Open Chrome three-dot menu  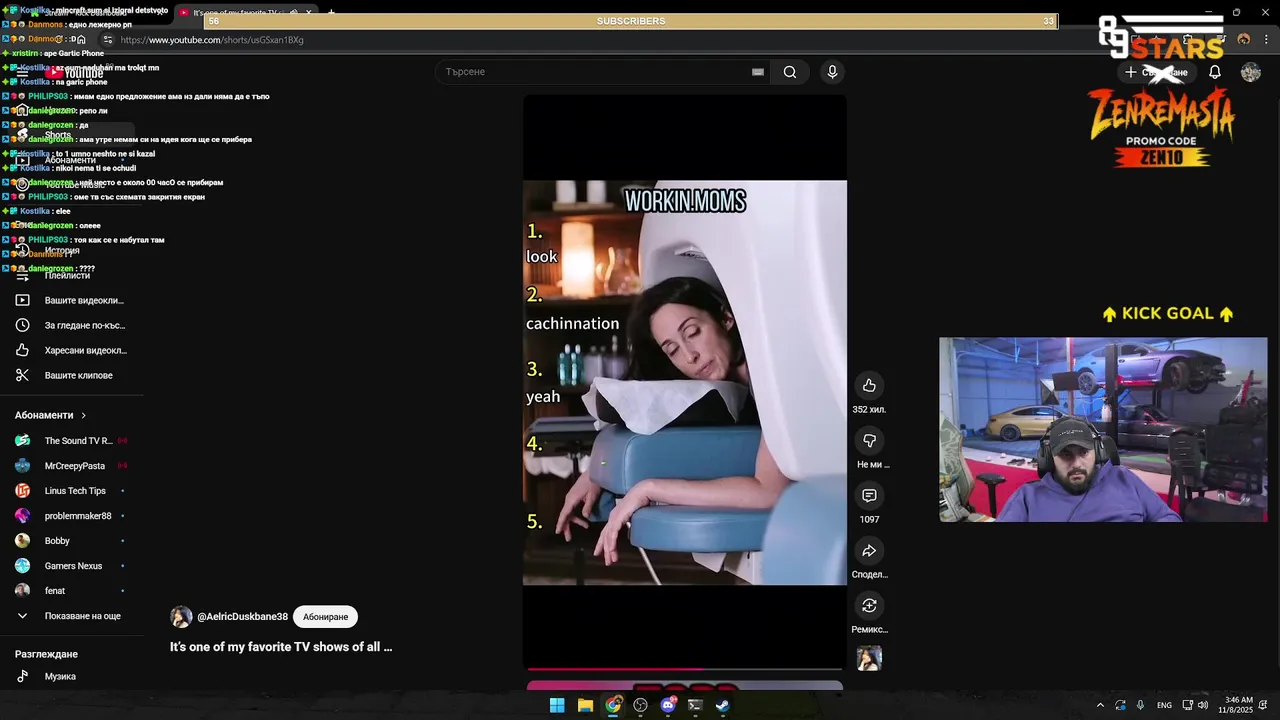coord(1265,40)
